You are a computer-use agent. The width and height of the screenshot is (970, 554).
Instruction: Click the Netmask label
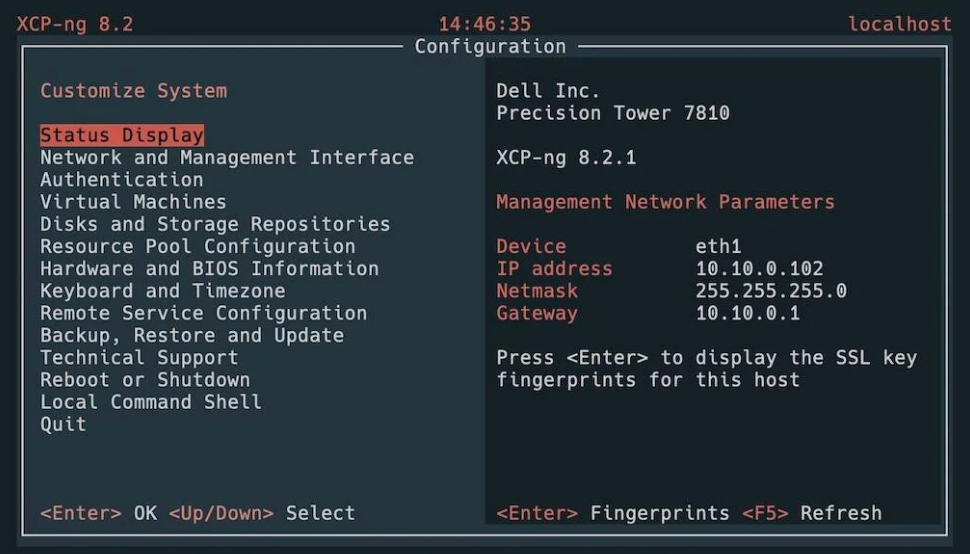click(x=537, y=291)
